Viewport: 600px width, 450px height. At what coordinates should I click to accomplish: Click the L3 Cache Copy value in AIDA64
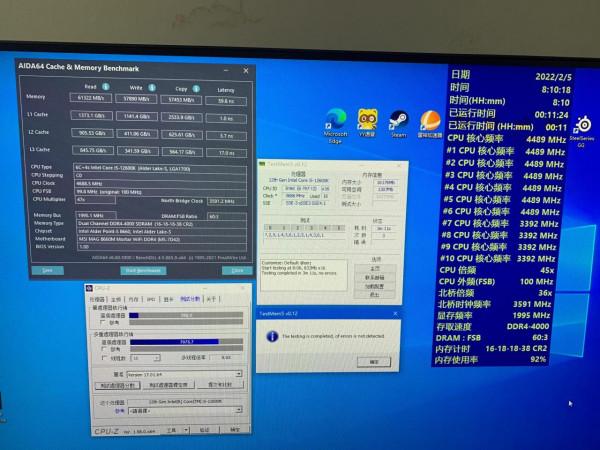[x=182, y=152]
